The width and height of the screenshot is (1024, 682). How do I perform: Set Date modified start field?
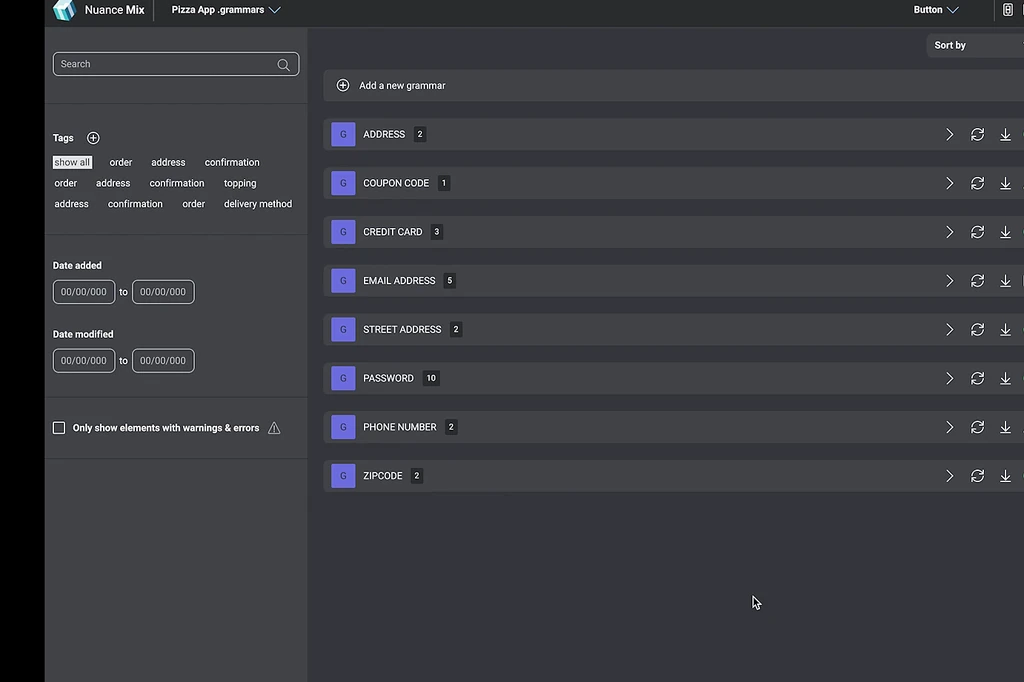[84, 361]
